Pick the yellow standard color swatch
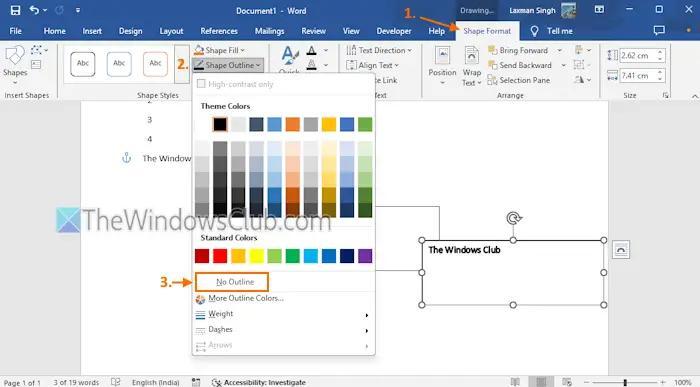Viewport: 700px width, 387px height. [x=256, y=256]
